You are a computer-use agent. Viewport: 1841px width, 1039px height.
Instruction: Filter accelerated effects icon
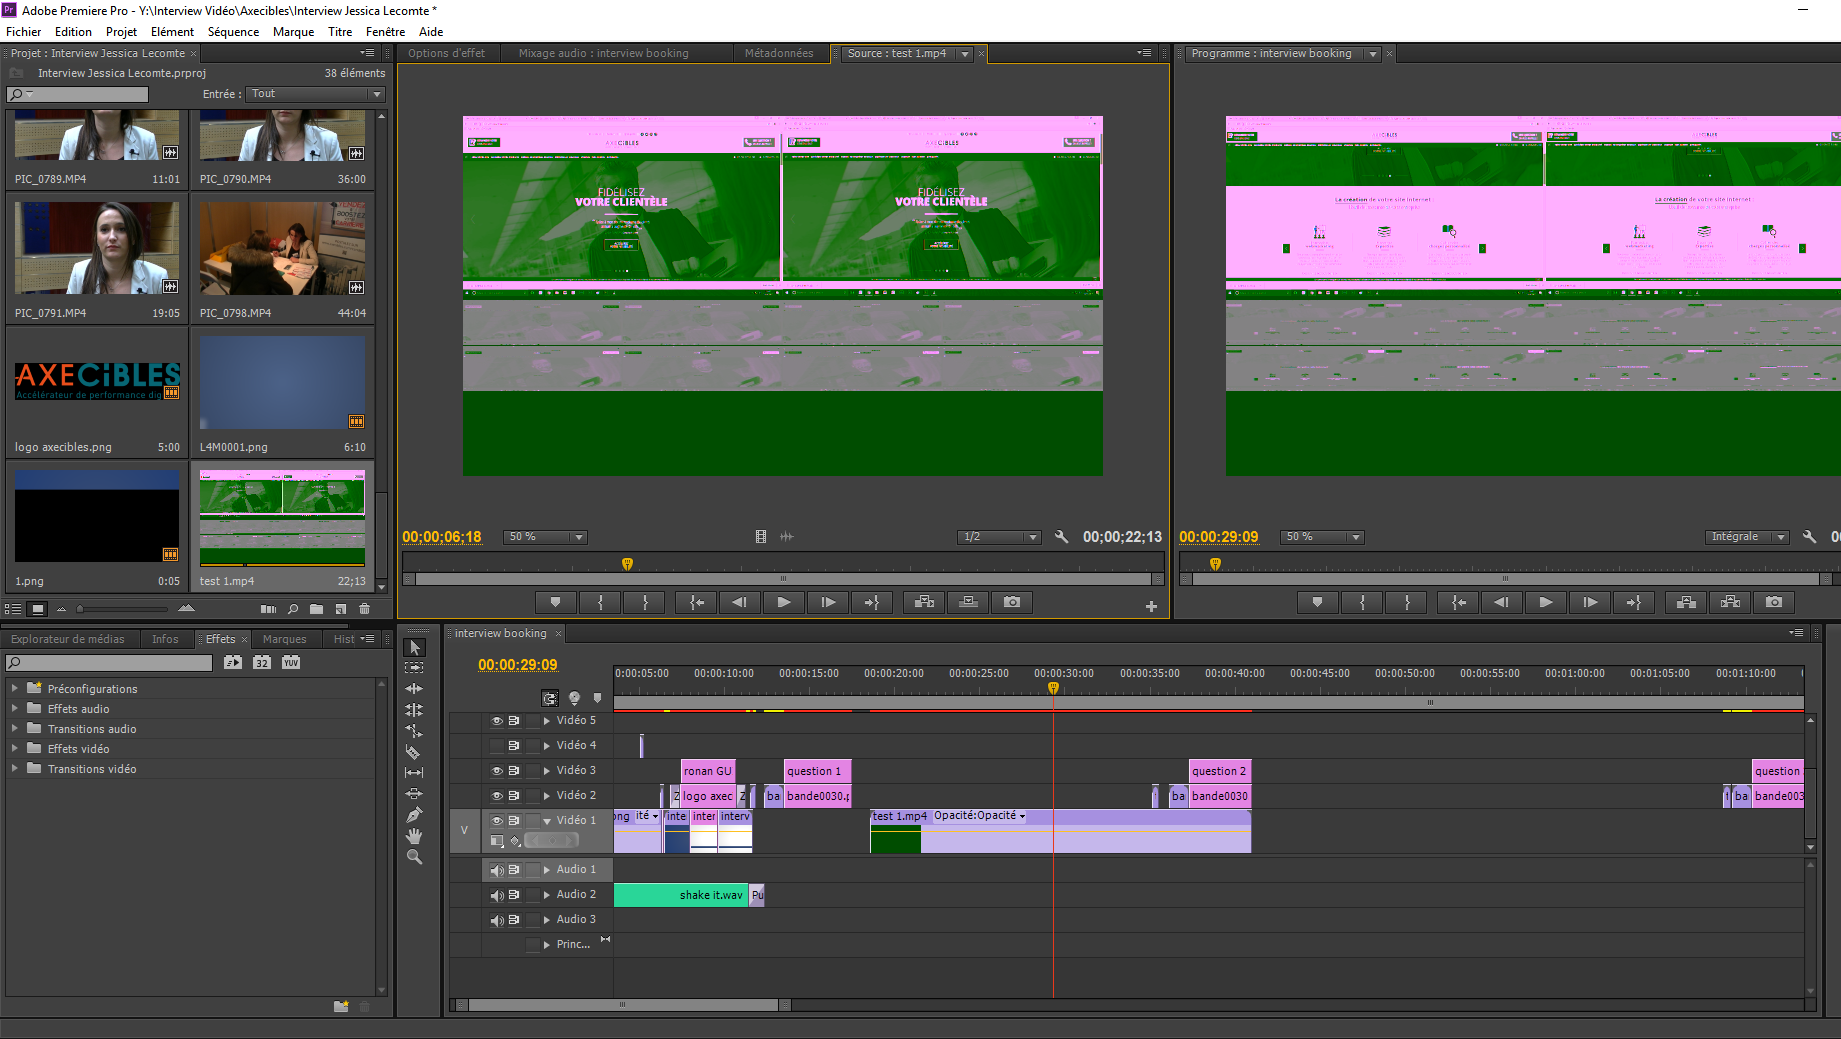coord(233,662)
